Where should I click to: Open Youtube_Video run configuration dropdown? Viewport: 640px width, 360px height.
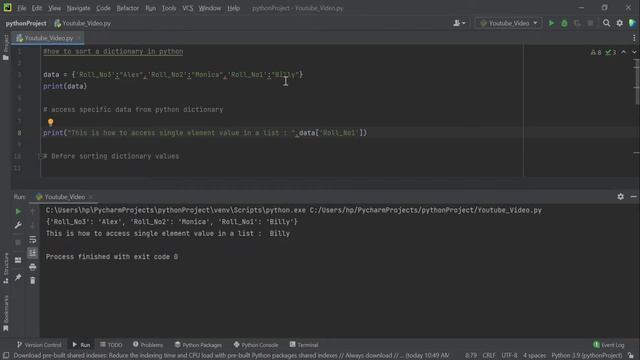[x=508, y=23]
